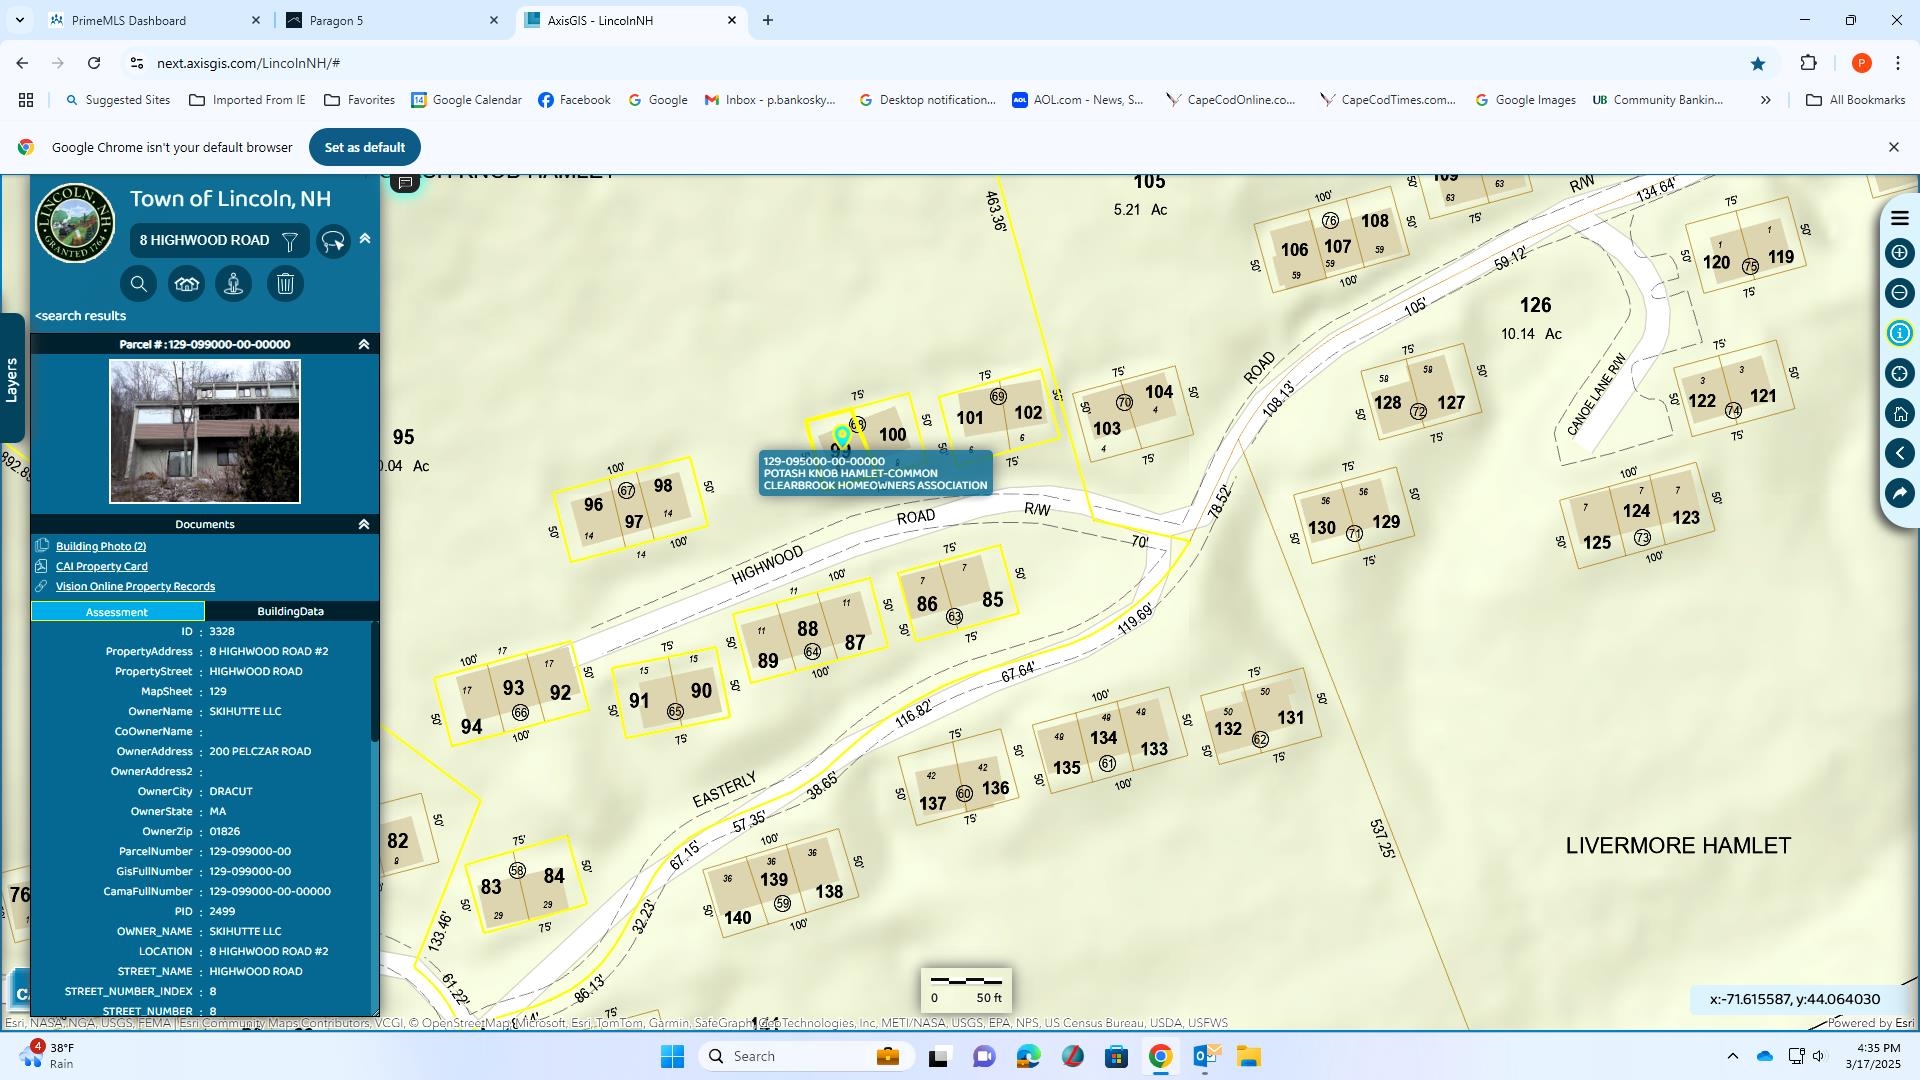Click the map comment bubble icon
The width and height of the screenshot is (1920, 1080).
(x=405, y=182)
